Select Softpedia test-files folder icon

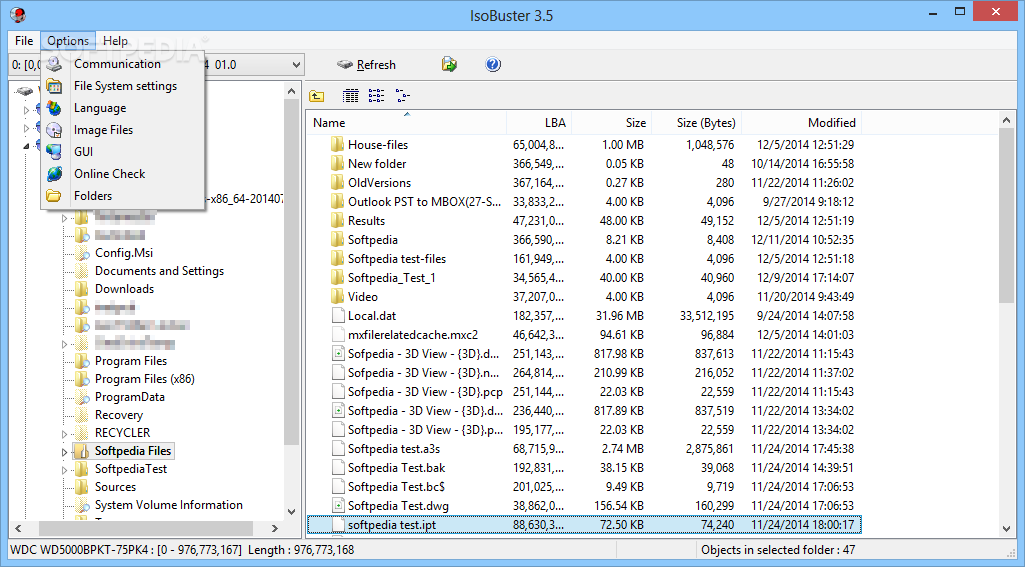point(337,258)
